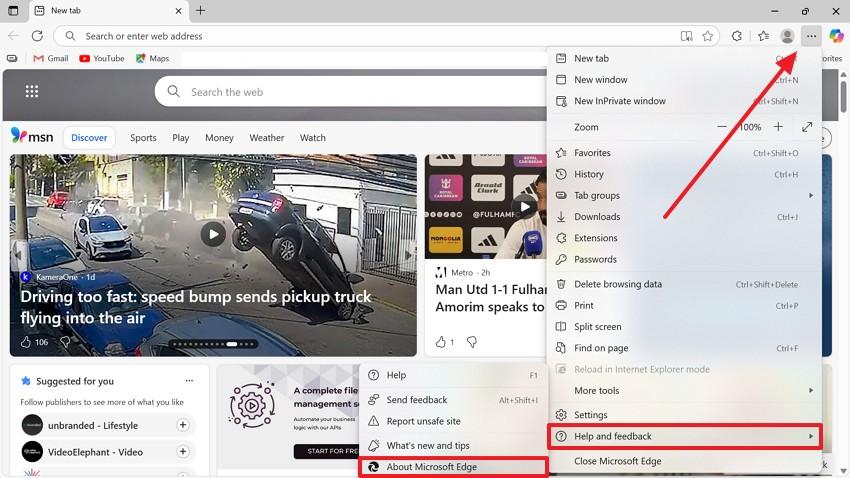Select Report unsafe site
Screen dimensions: 850x478
tap(453, 421)
